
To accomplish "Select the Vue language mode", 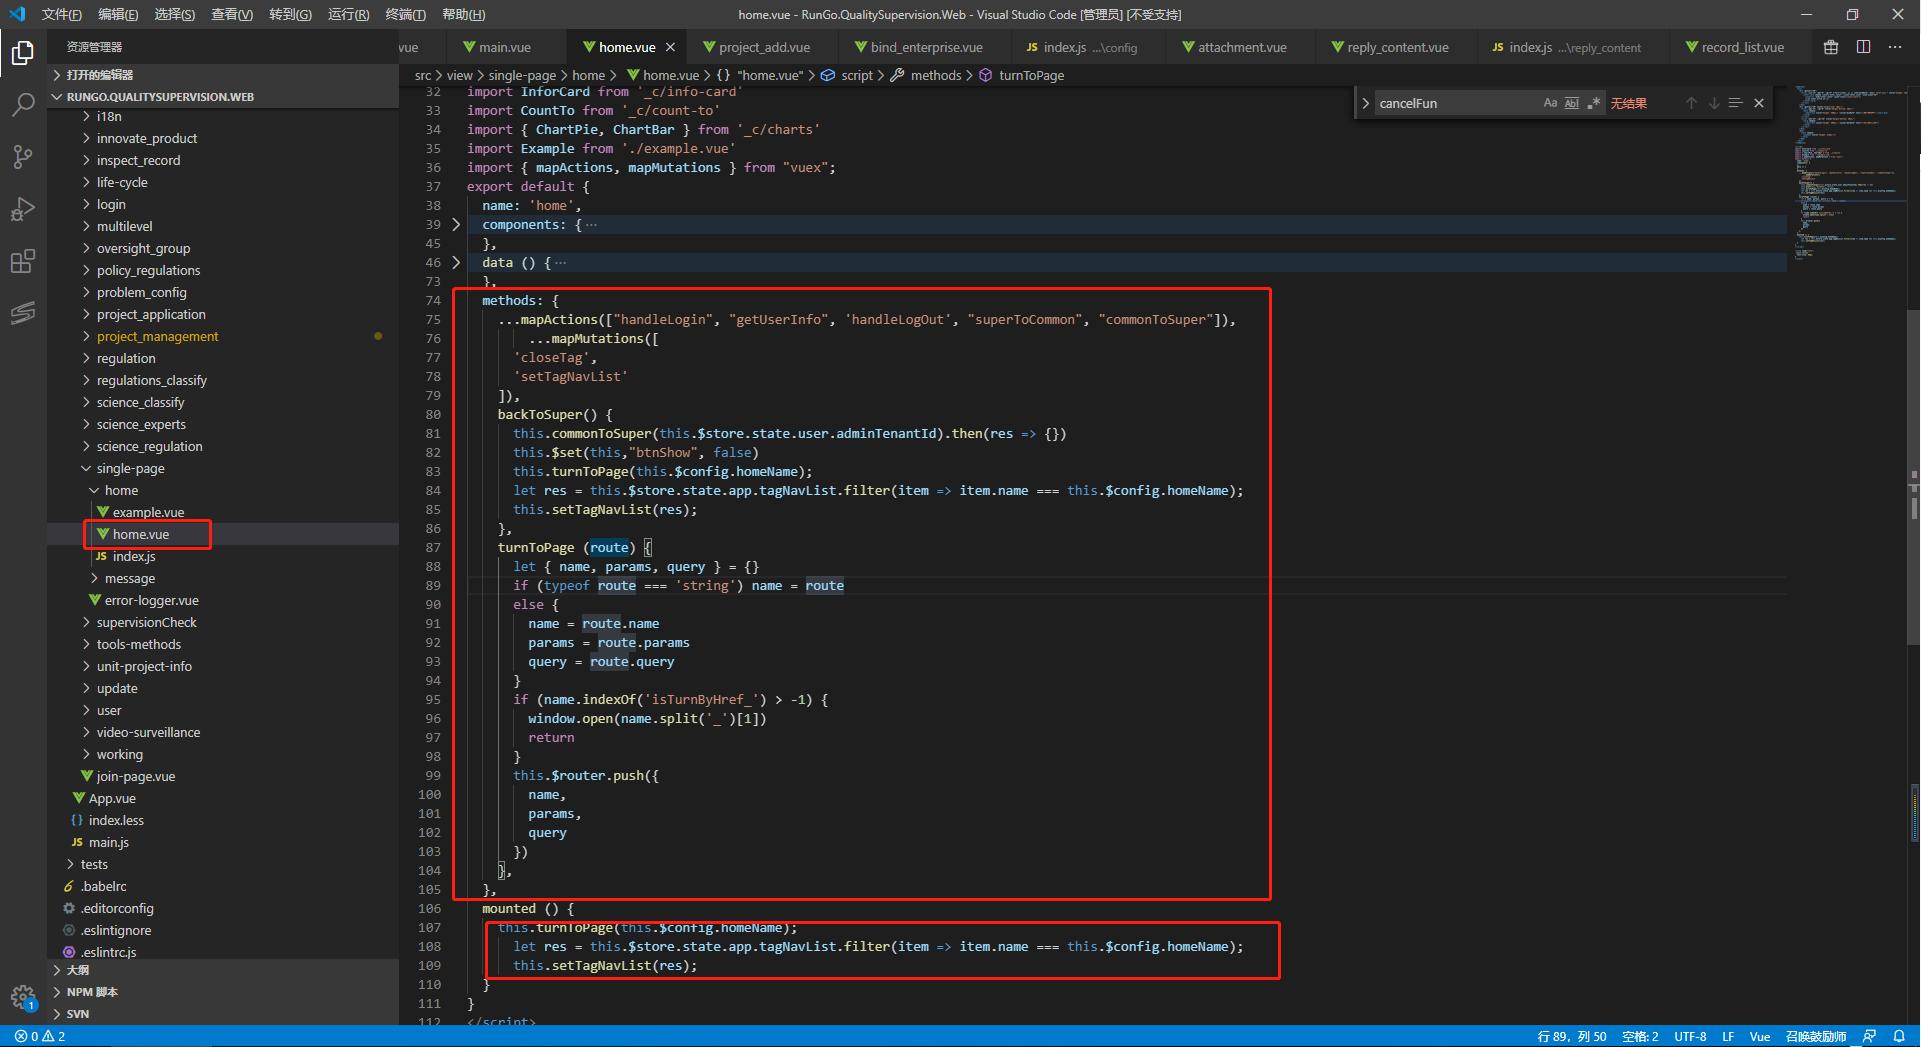I will (x=1760, y=1036).
